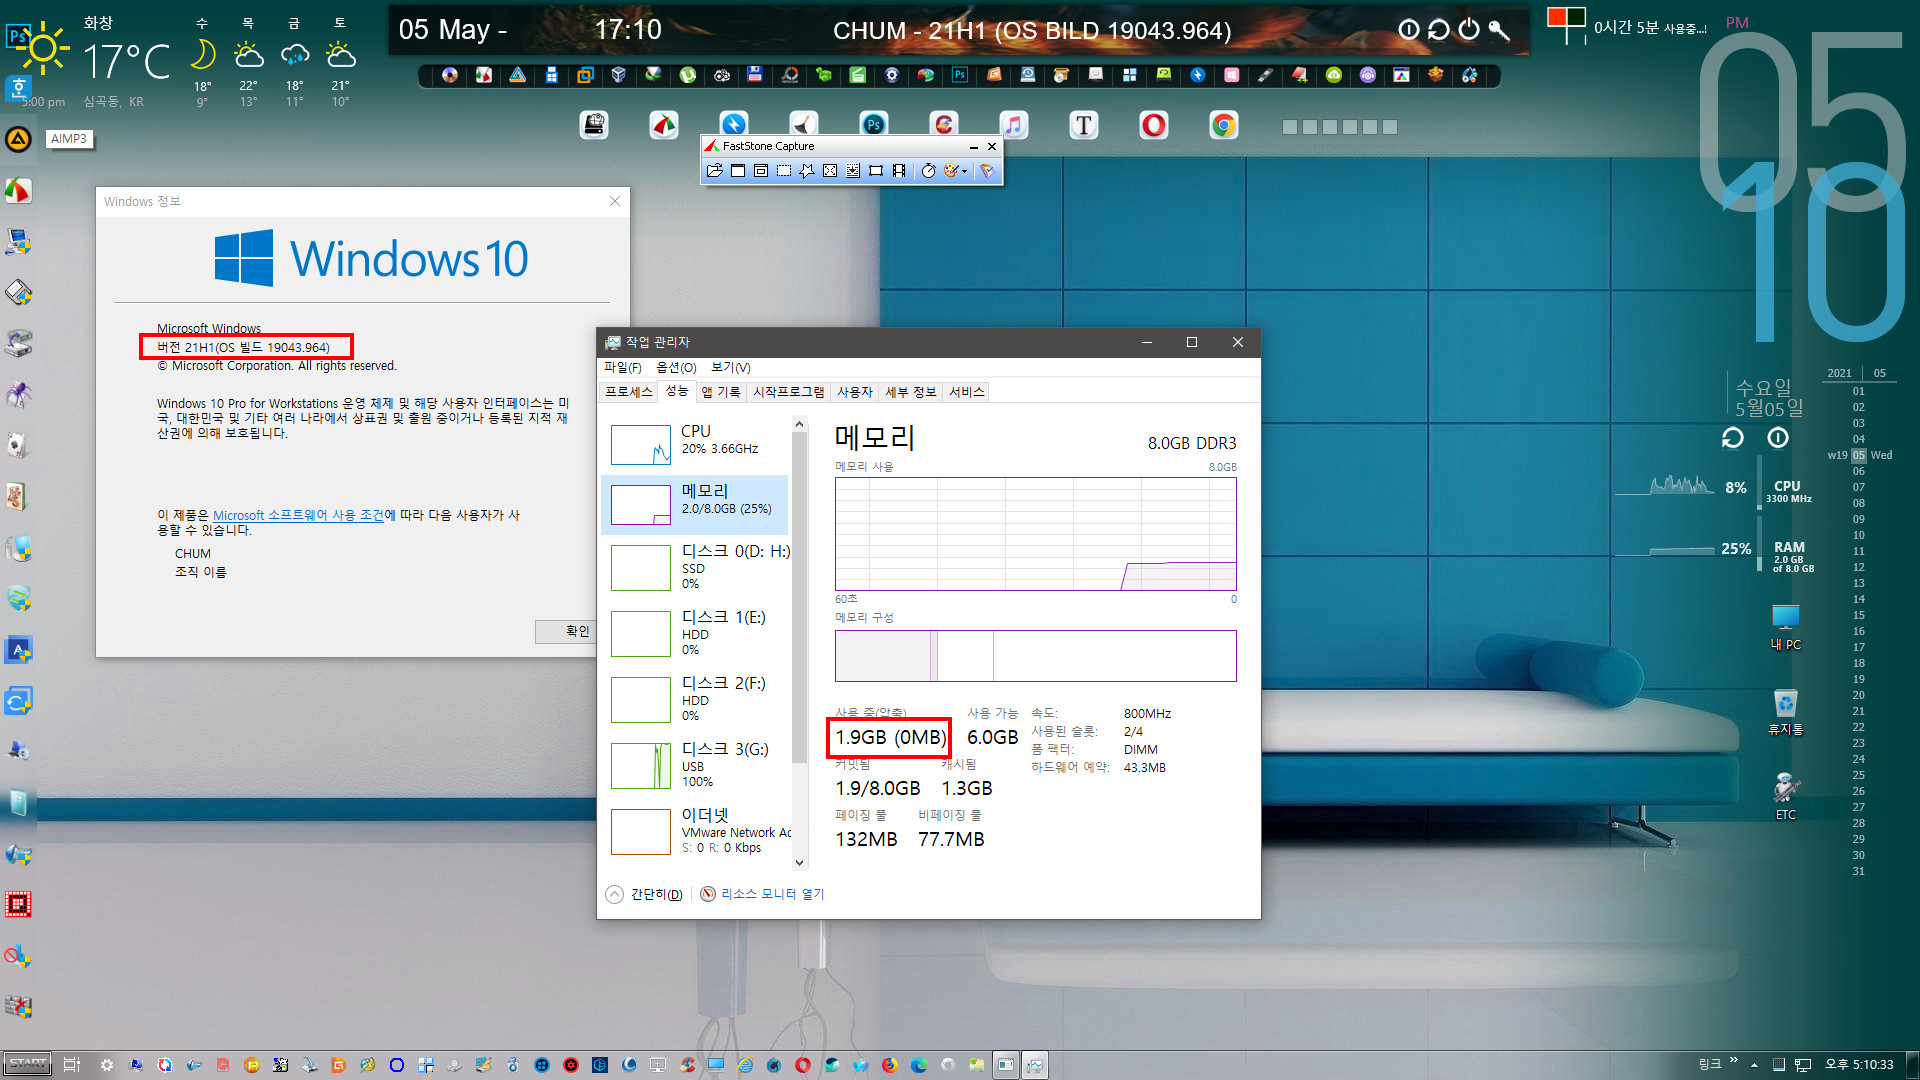This screenshot has width=1920, height=1080.
Task: Select FastStone Capture Scrolling Window tool
Action: [853, 171]
